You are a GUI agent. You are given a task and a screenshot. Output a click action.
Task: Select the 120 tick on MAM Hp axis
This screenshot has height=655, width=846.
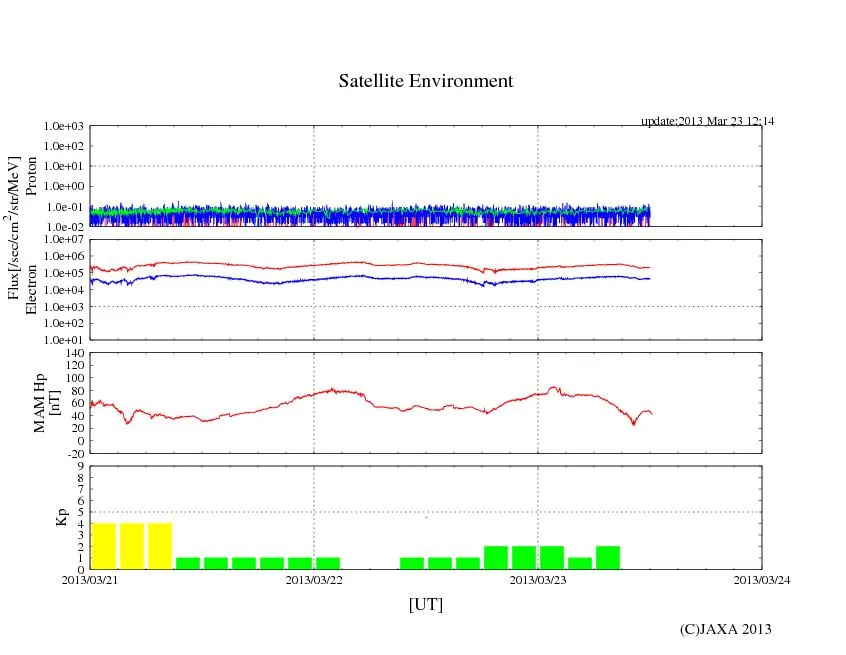pyautogui.click(x=75, y=365)
